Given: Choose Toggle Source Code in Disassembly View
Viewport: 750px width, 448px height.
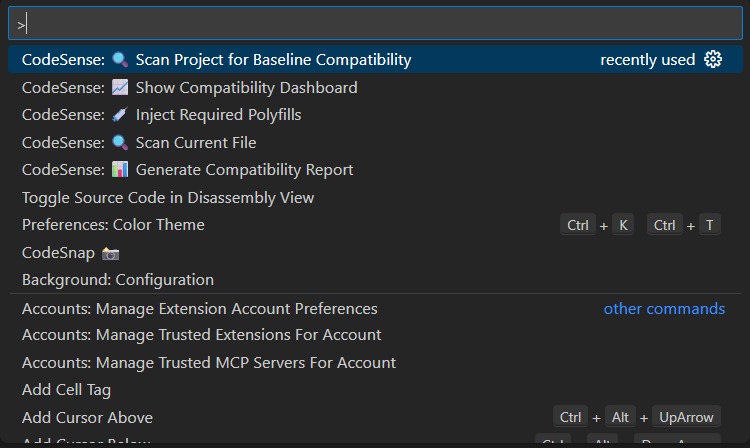Looking at the screenshot, I should coord(375,197).
